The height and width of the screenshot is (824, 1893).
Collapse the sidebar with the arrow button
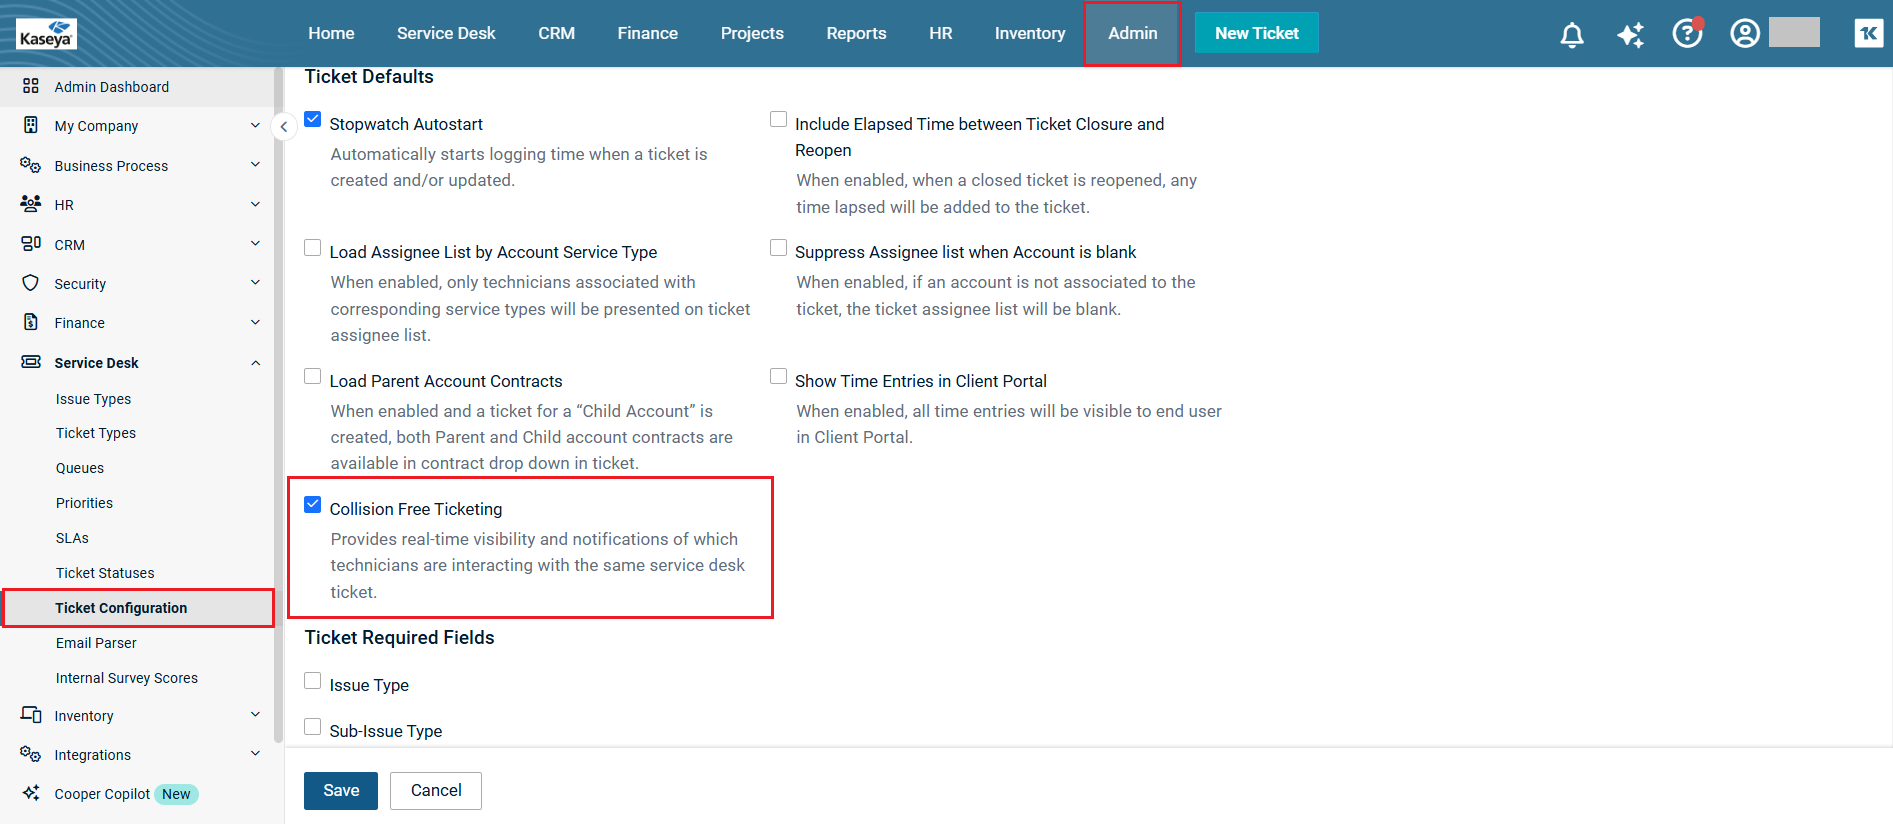coord(284,127)
